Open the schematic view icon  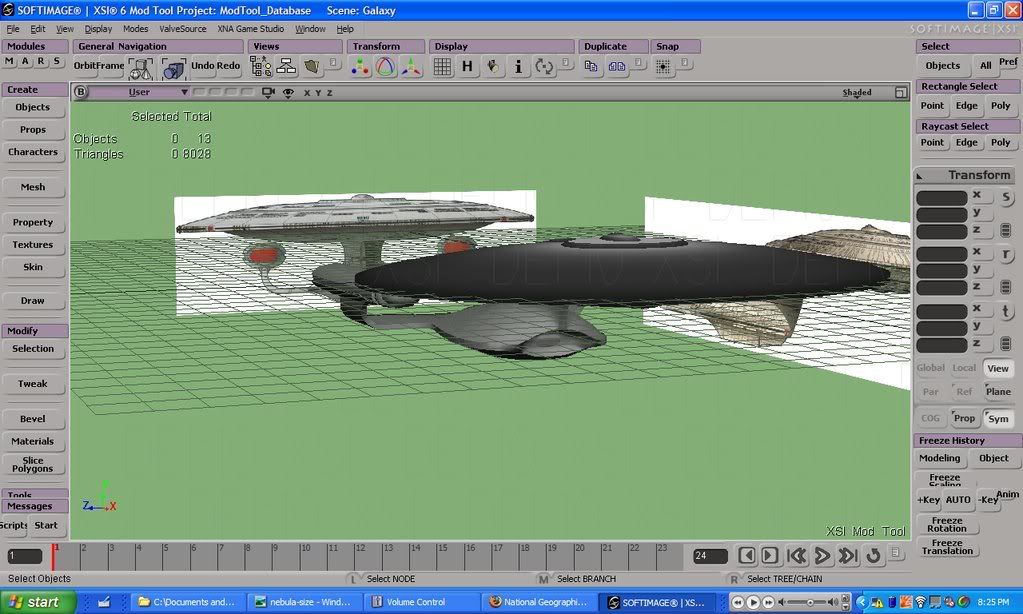286,67
